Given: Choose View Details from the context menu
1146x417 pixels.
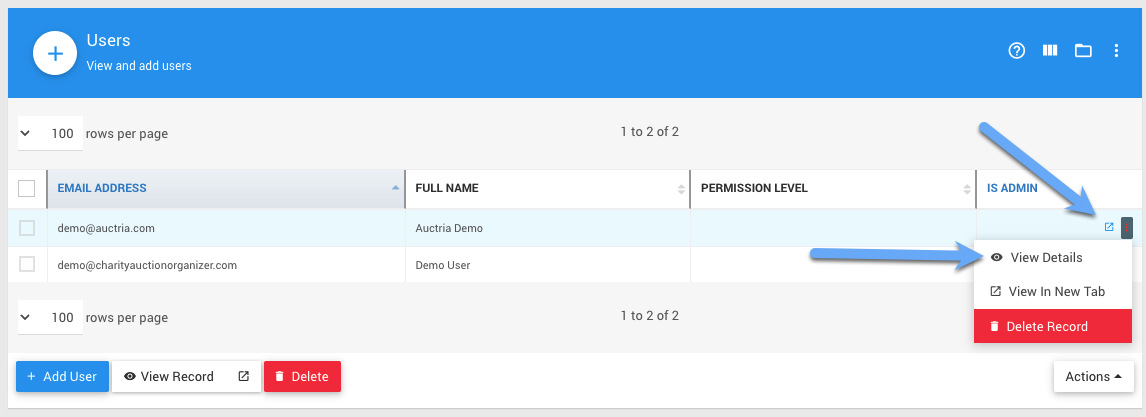Looking at the screenshot, I should (1046, 258).
